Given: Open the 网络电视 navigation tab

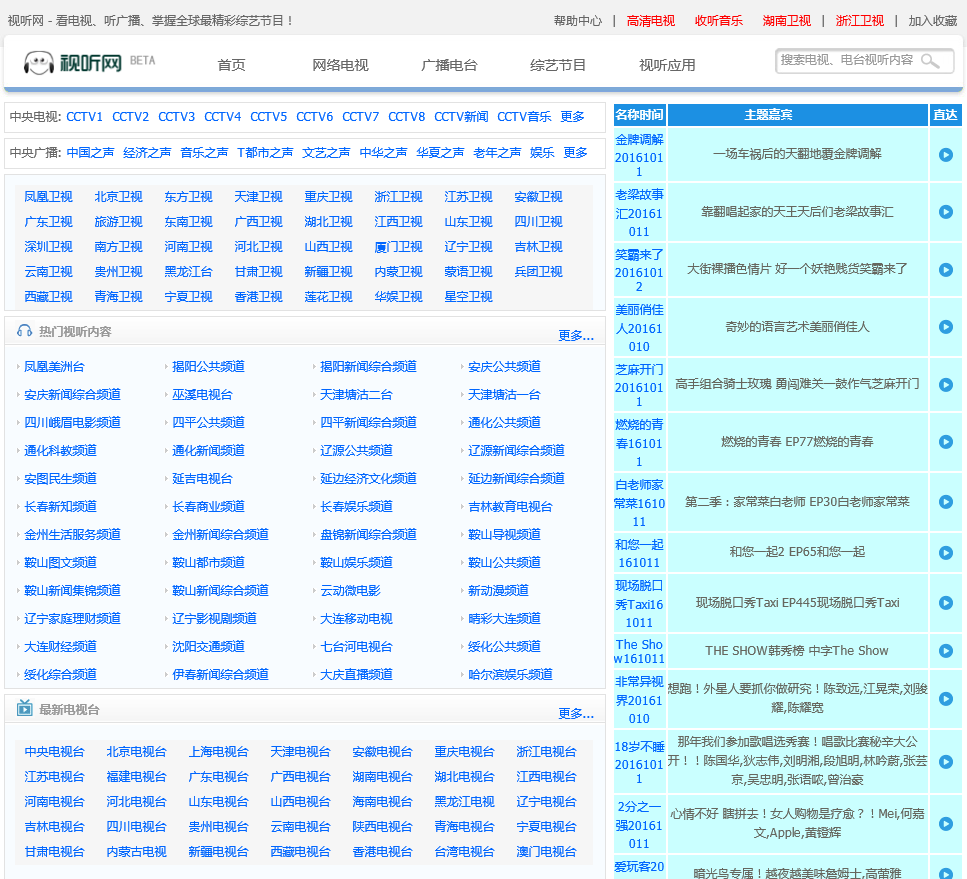Looking at the screenshot, I should click(340, 65).
